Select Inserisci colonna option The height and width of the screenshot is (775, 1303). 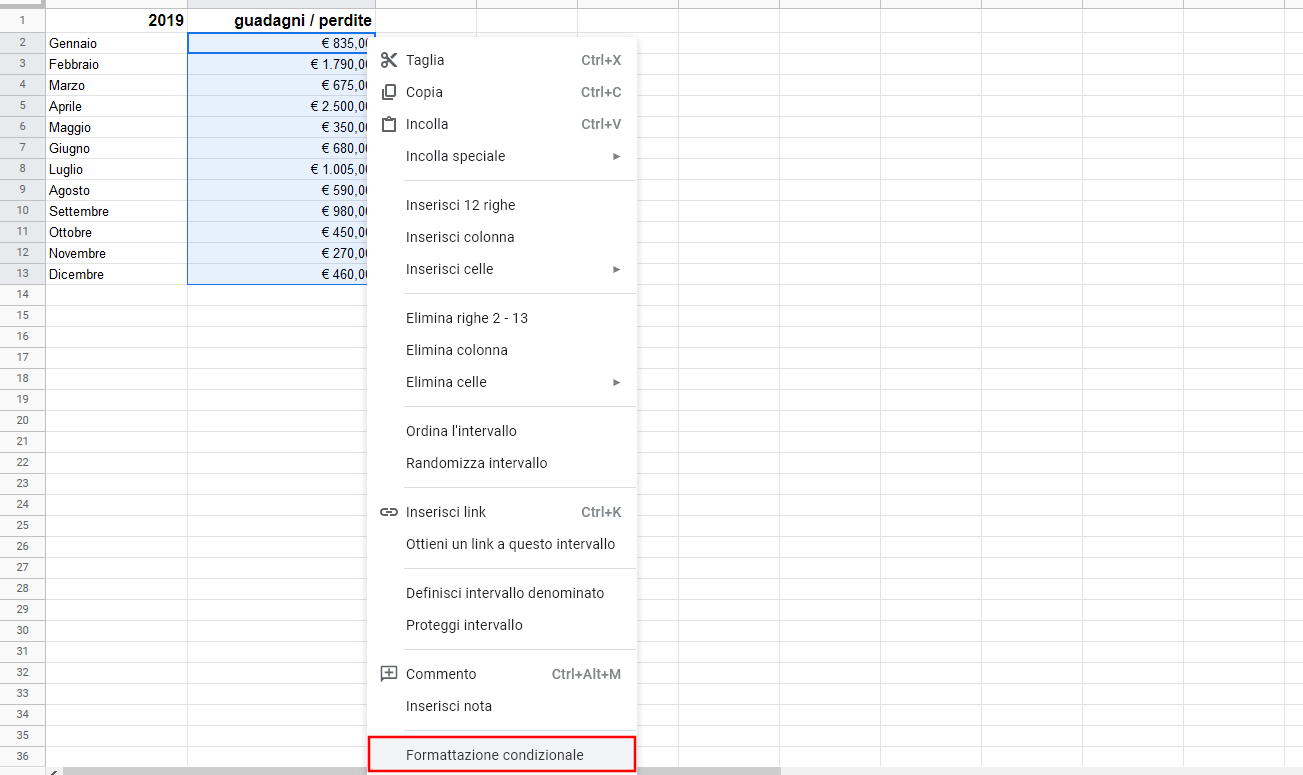460,237
